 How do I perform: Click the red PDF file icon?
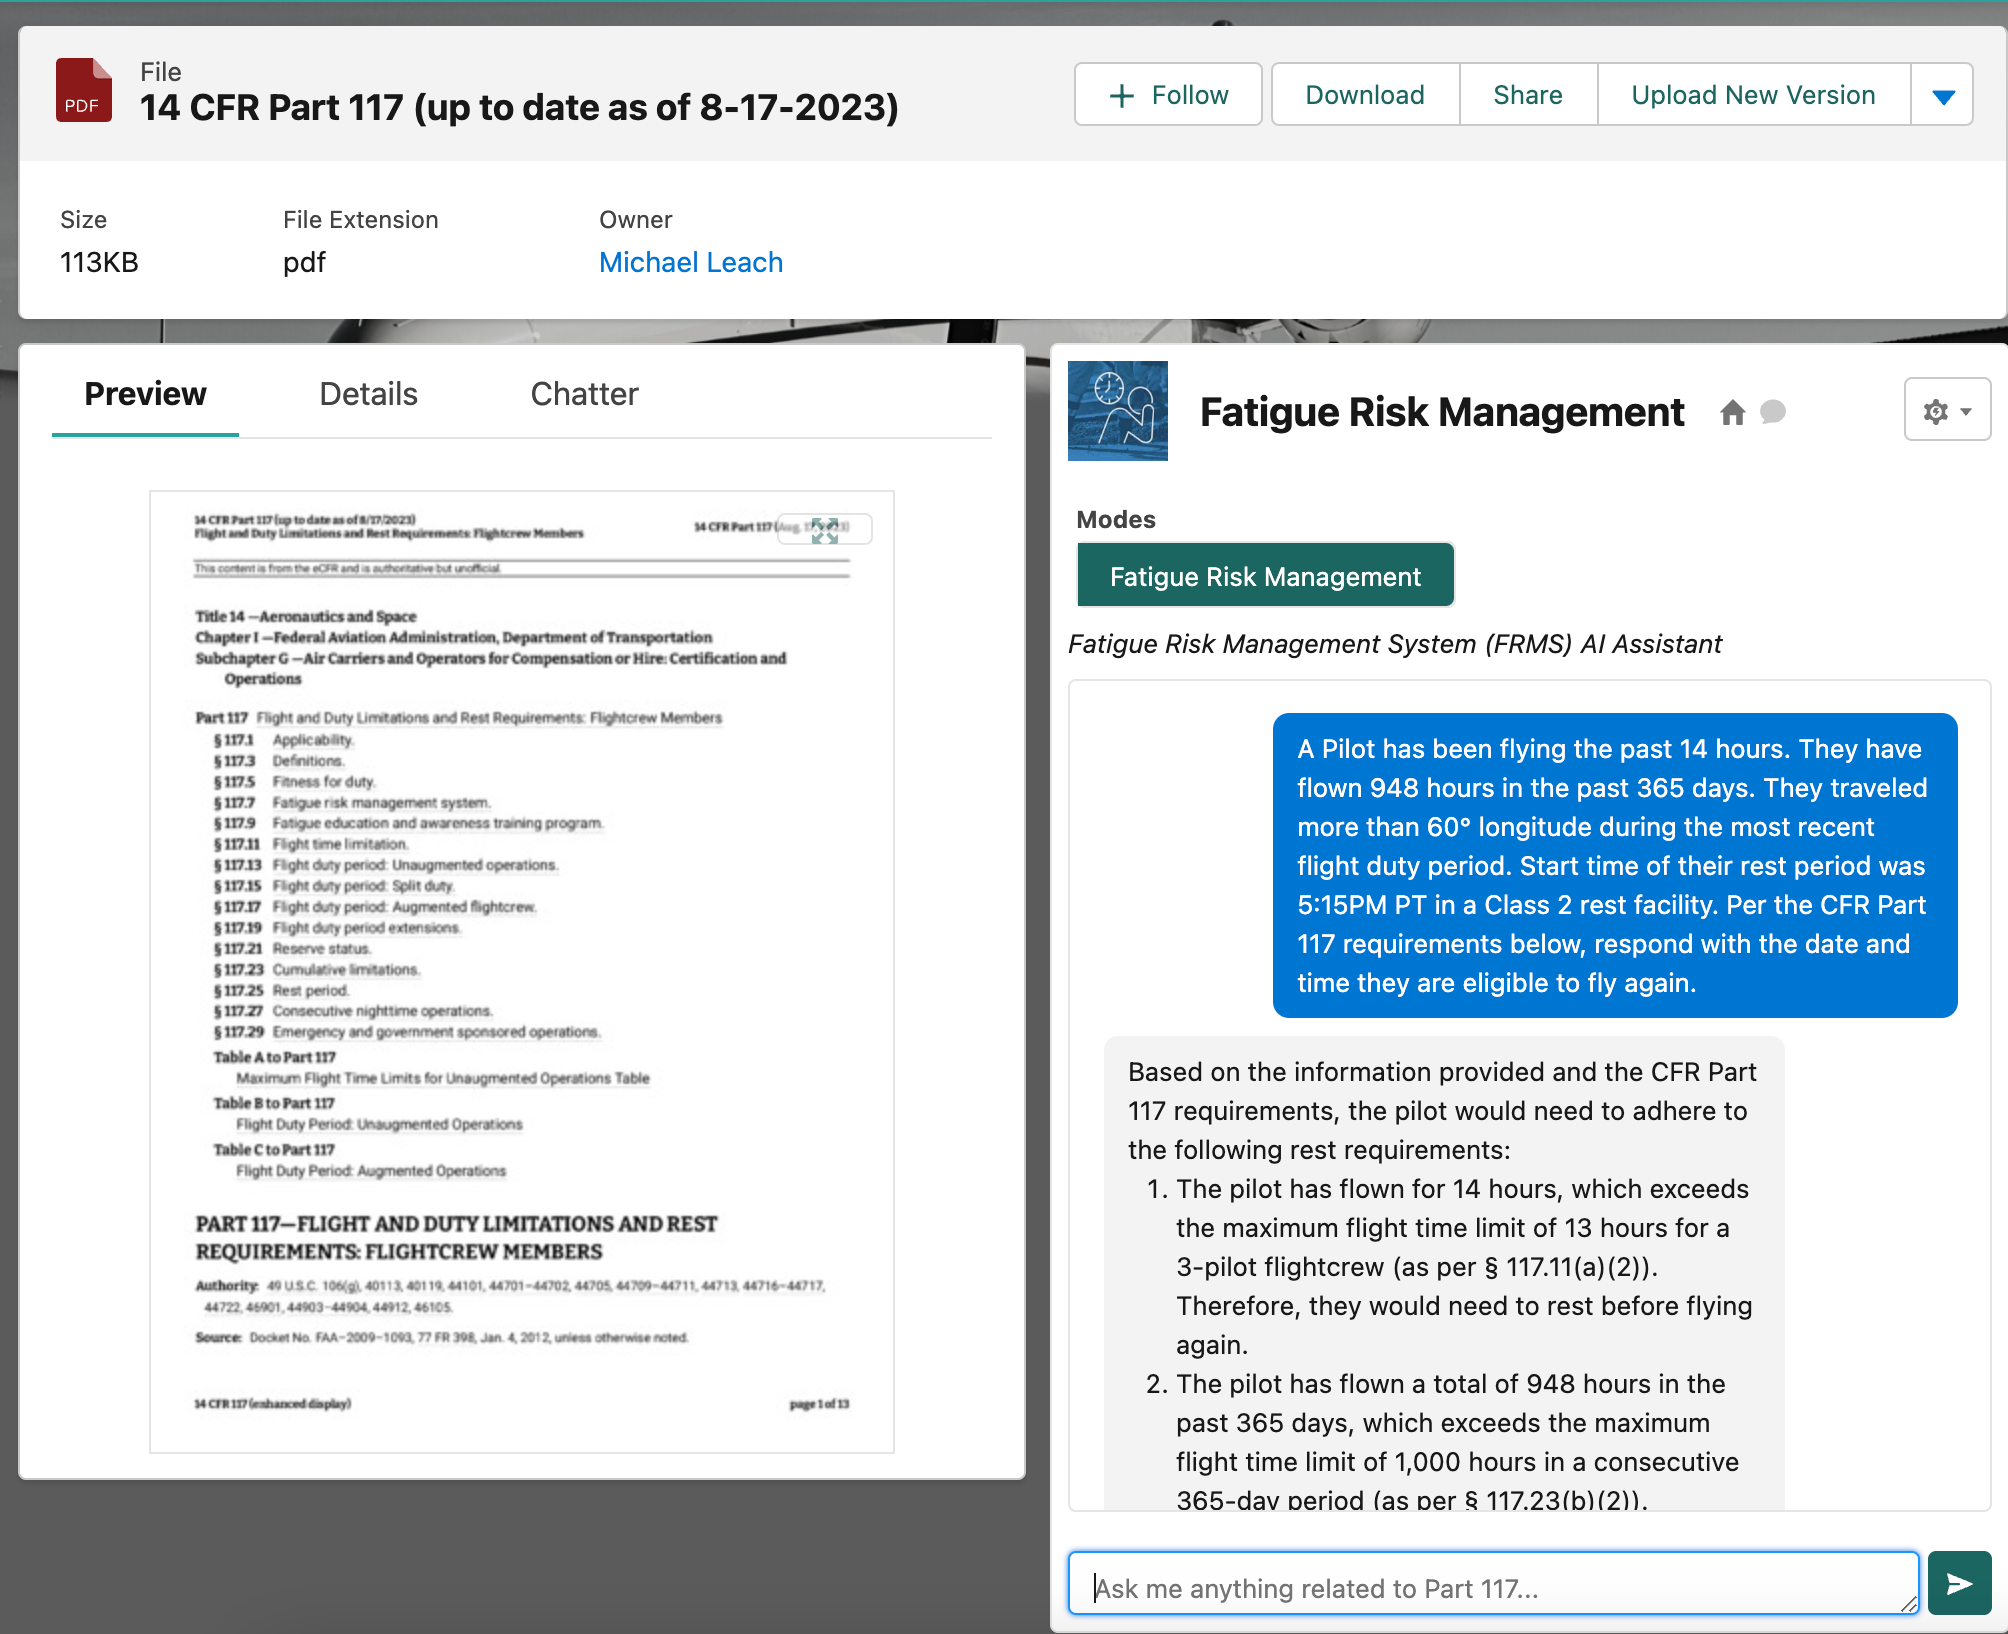click(x=83, y=90)
